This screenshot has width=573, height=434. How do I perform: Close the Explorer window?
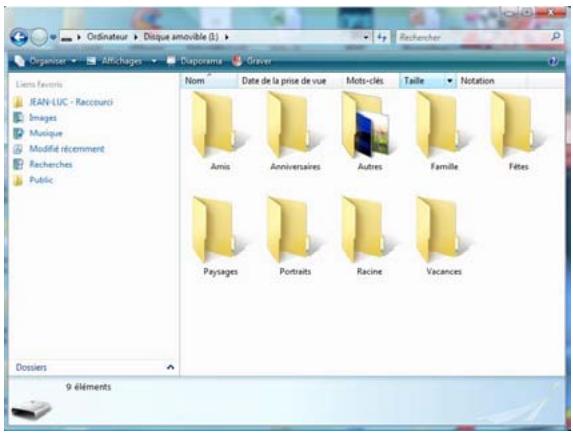tap(552, 12)
